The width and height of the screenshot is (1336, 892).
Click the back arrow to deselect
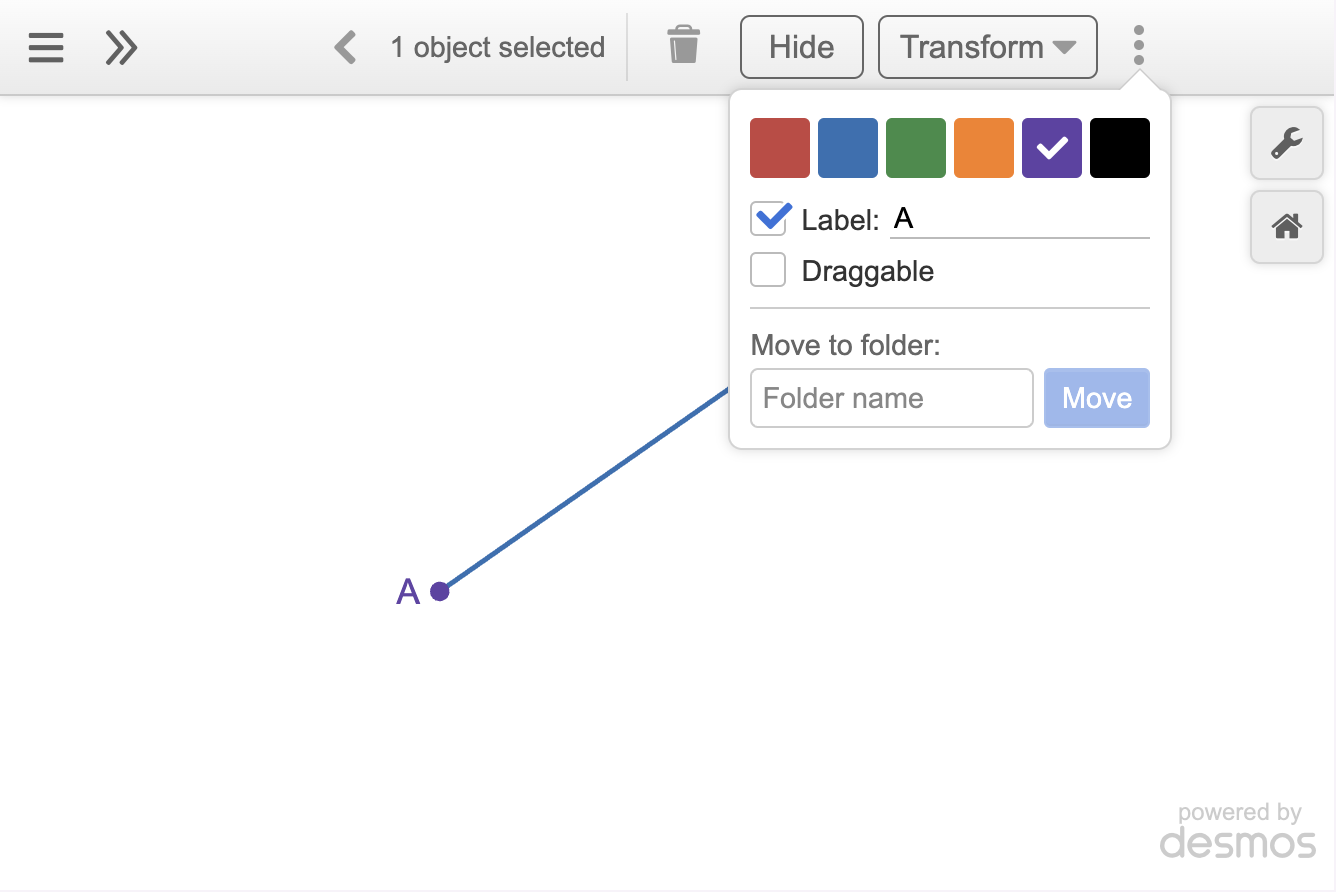(346, 47)
